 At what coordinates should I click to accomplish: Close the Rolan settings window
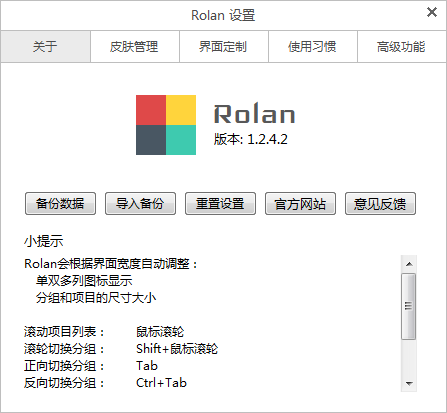click(432, 12)
